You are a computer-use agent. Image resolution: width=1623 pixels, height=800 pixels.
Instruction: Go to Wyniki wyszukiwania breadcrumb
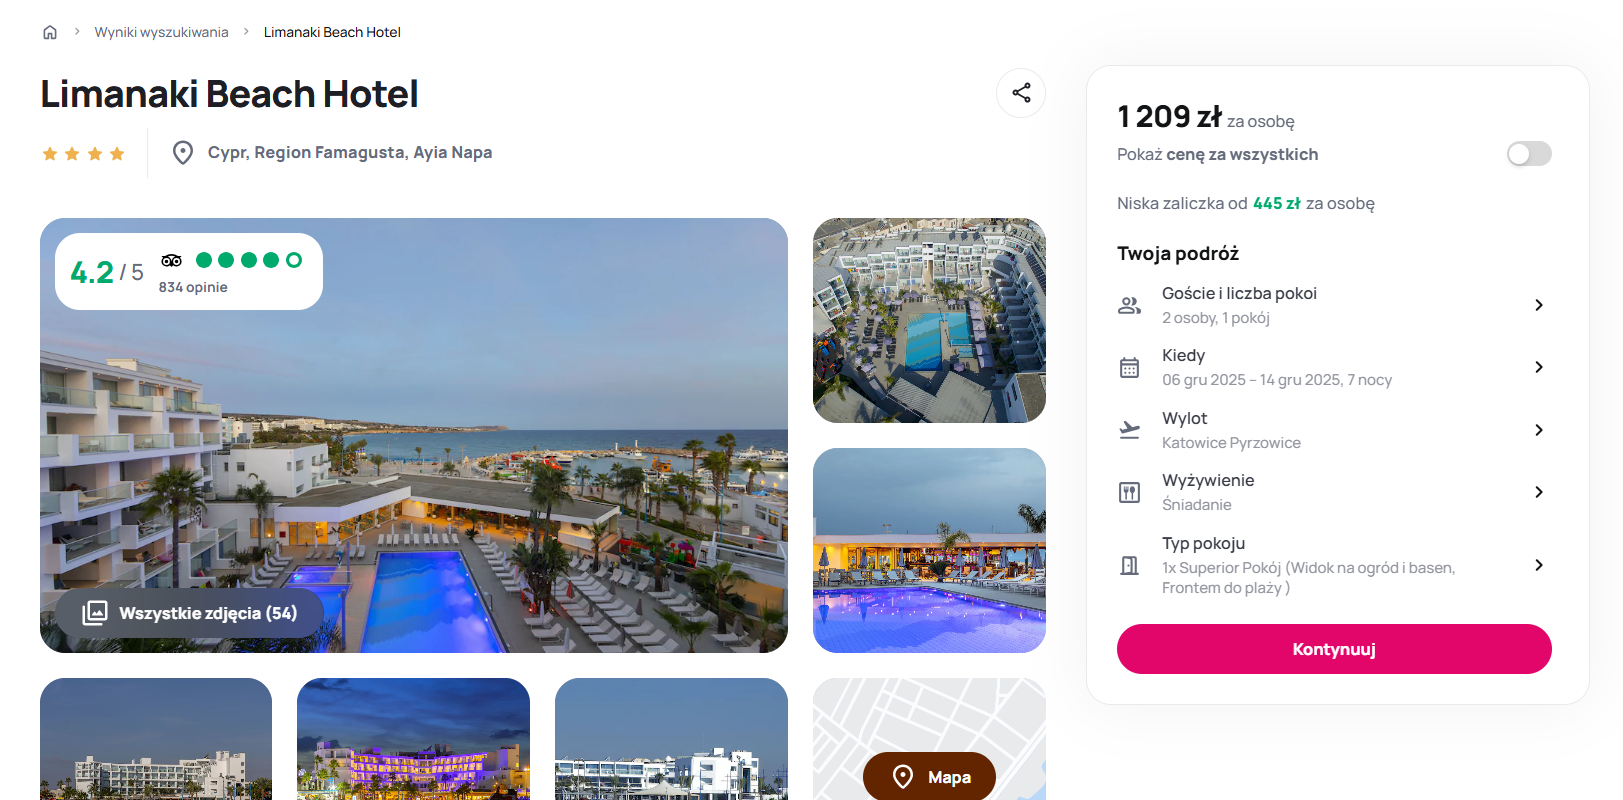point(161,32)
